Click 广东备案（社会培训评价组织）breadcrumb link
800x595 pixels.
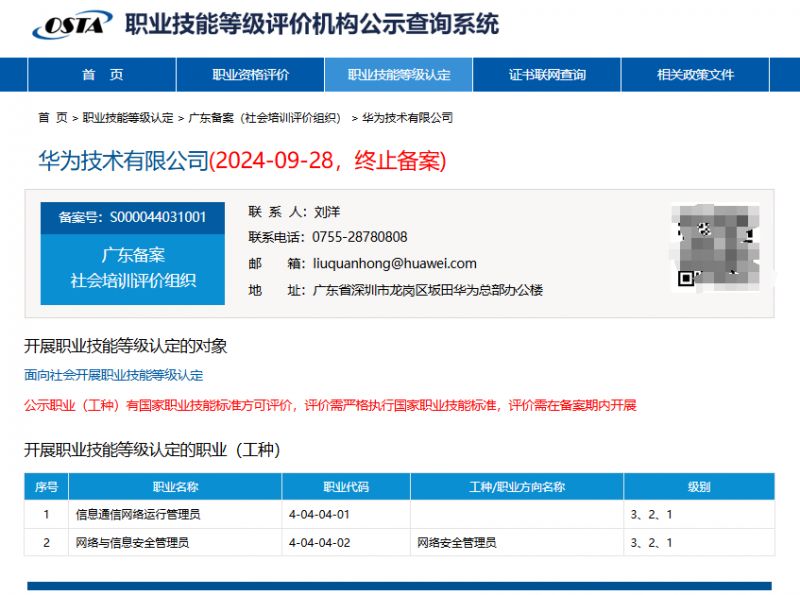pos(264,118)
